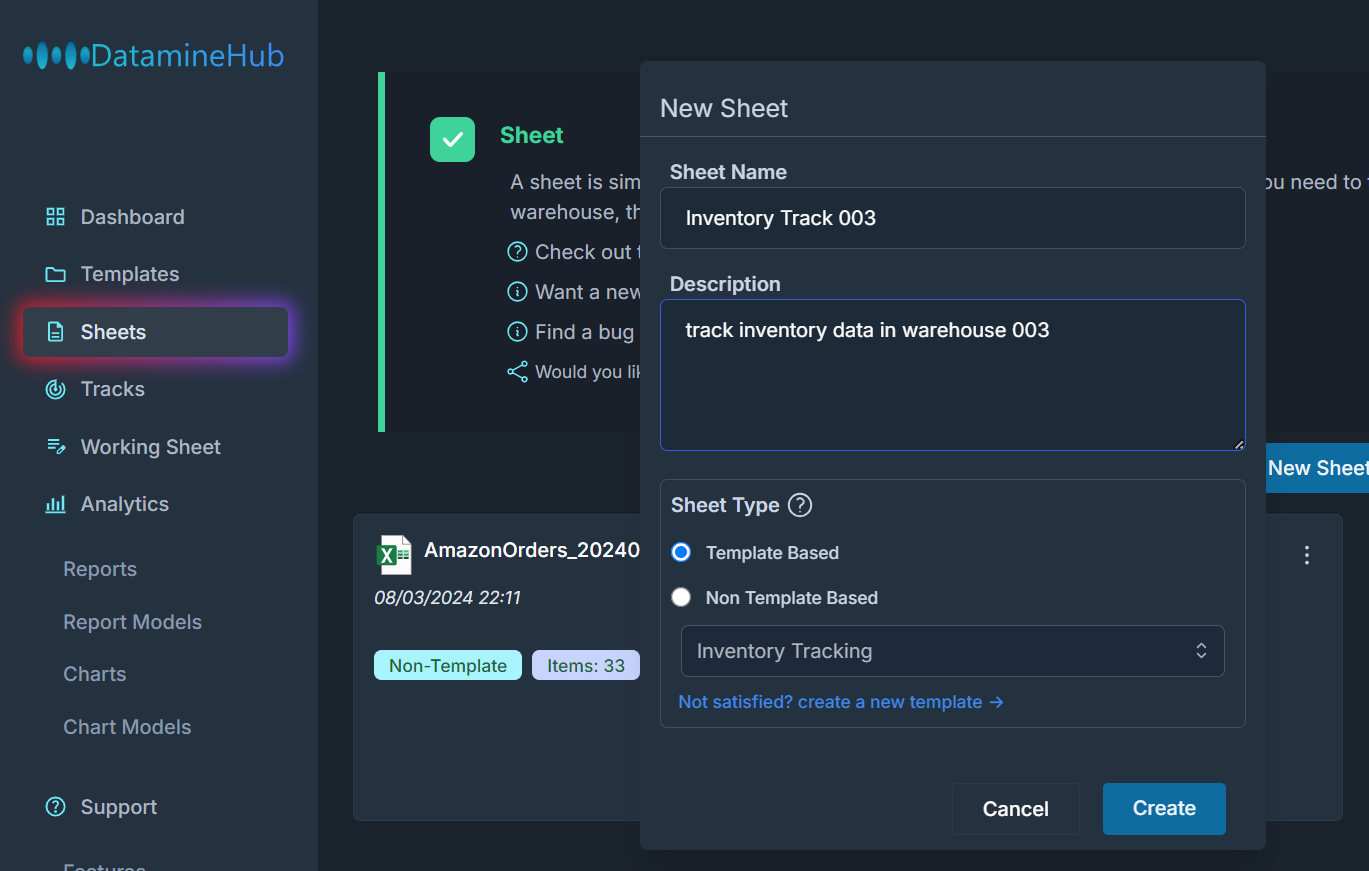Click the Description text area
Viewport: 1369px width, 871px height.
click(x=952, y=375)
